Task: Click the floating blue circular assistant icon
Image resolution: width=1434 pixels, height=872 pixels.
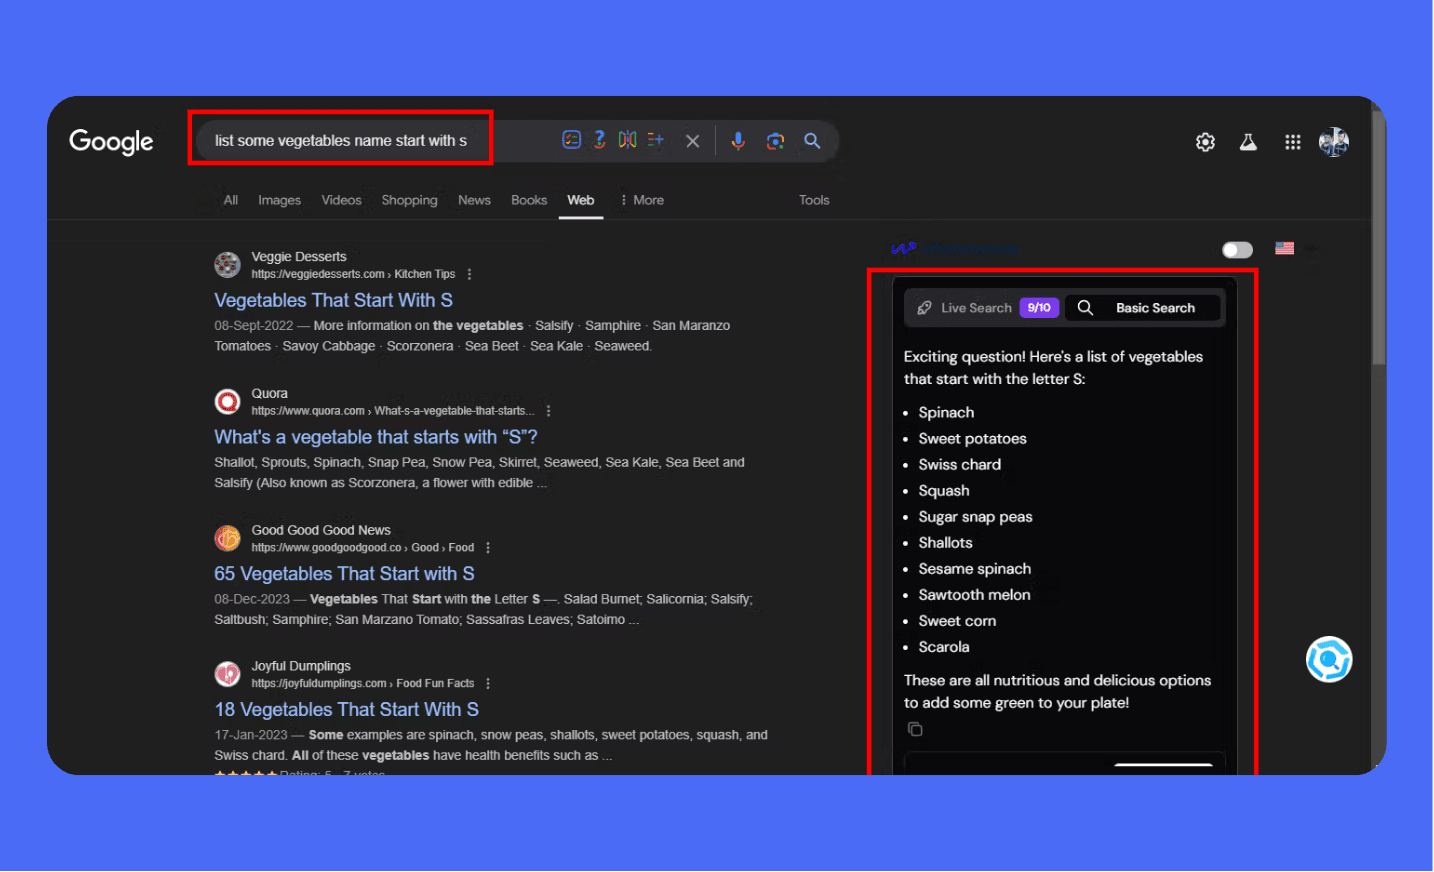Action: coord(1329,660)
